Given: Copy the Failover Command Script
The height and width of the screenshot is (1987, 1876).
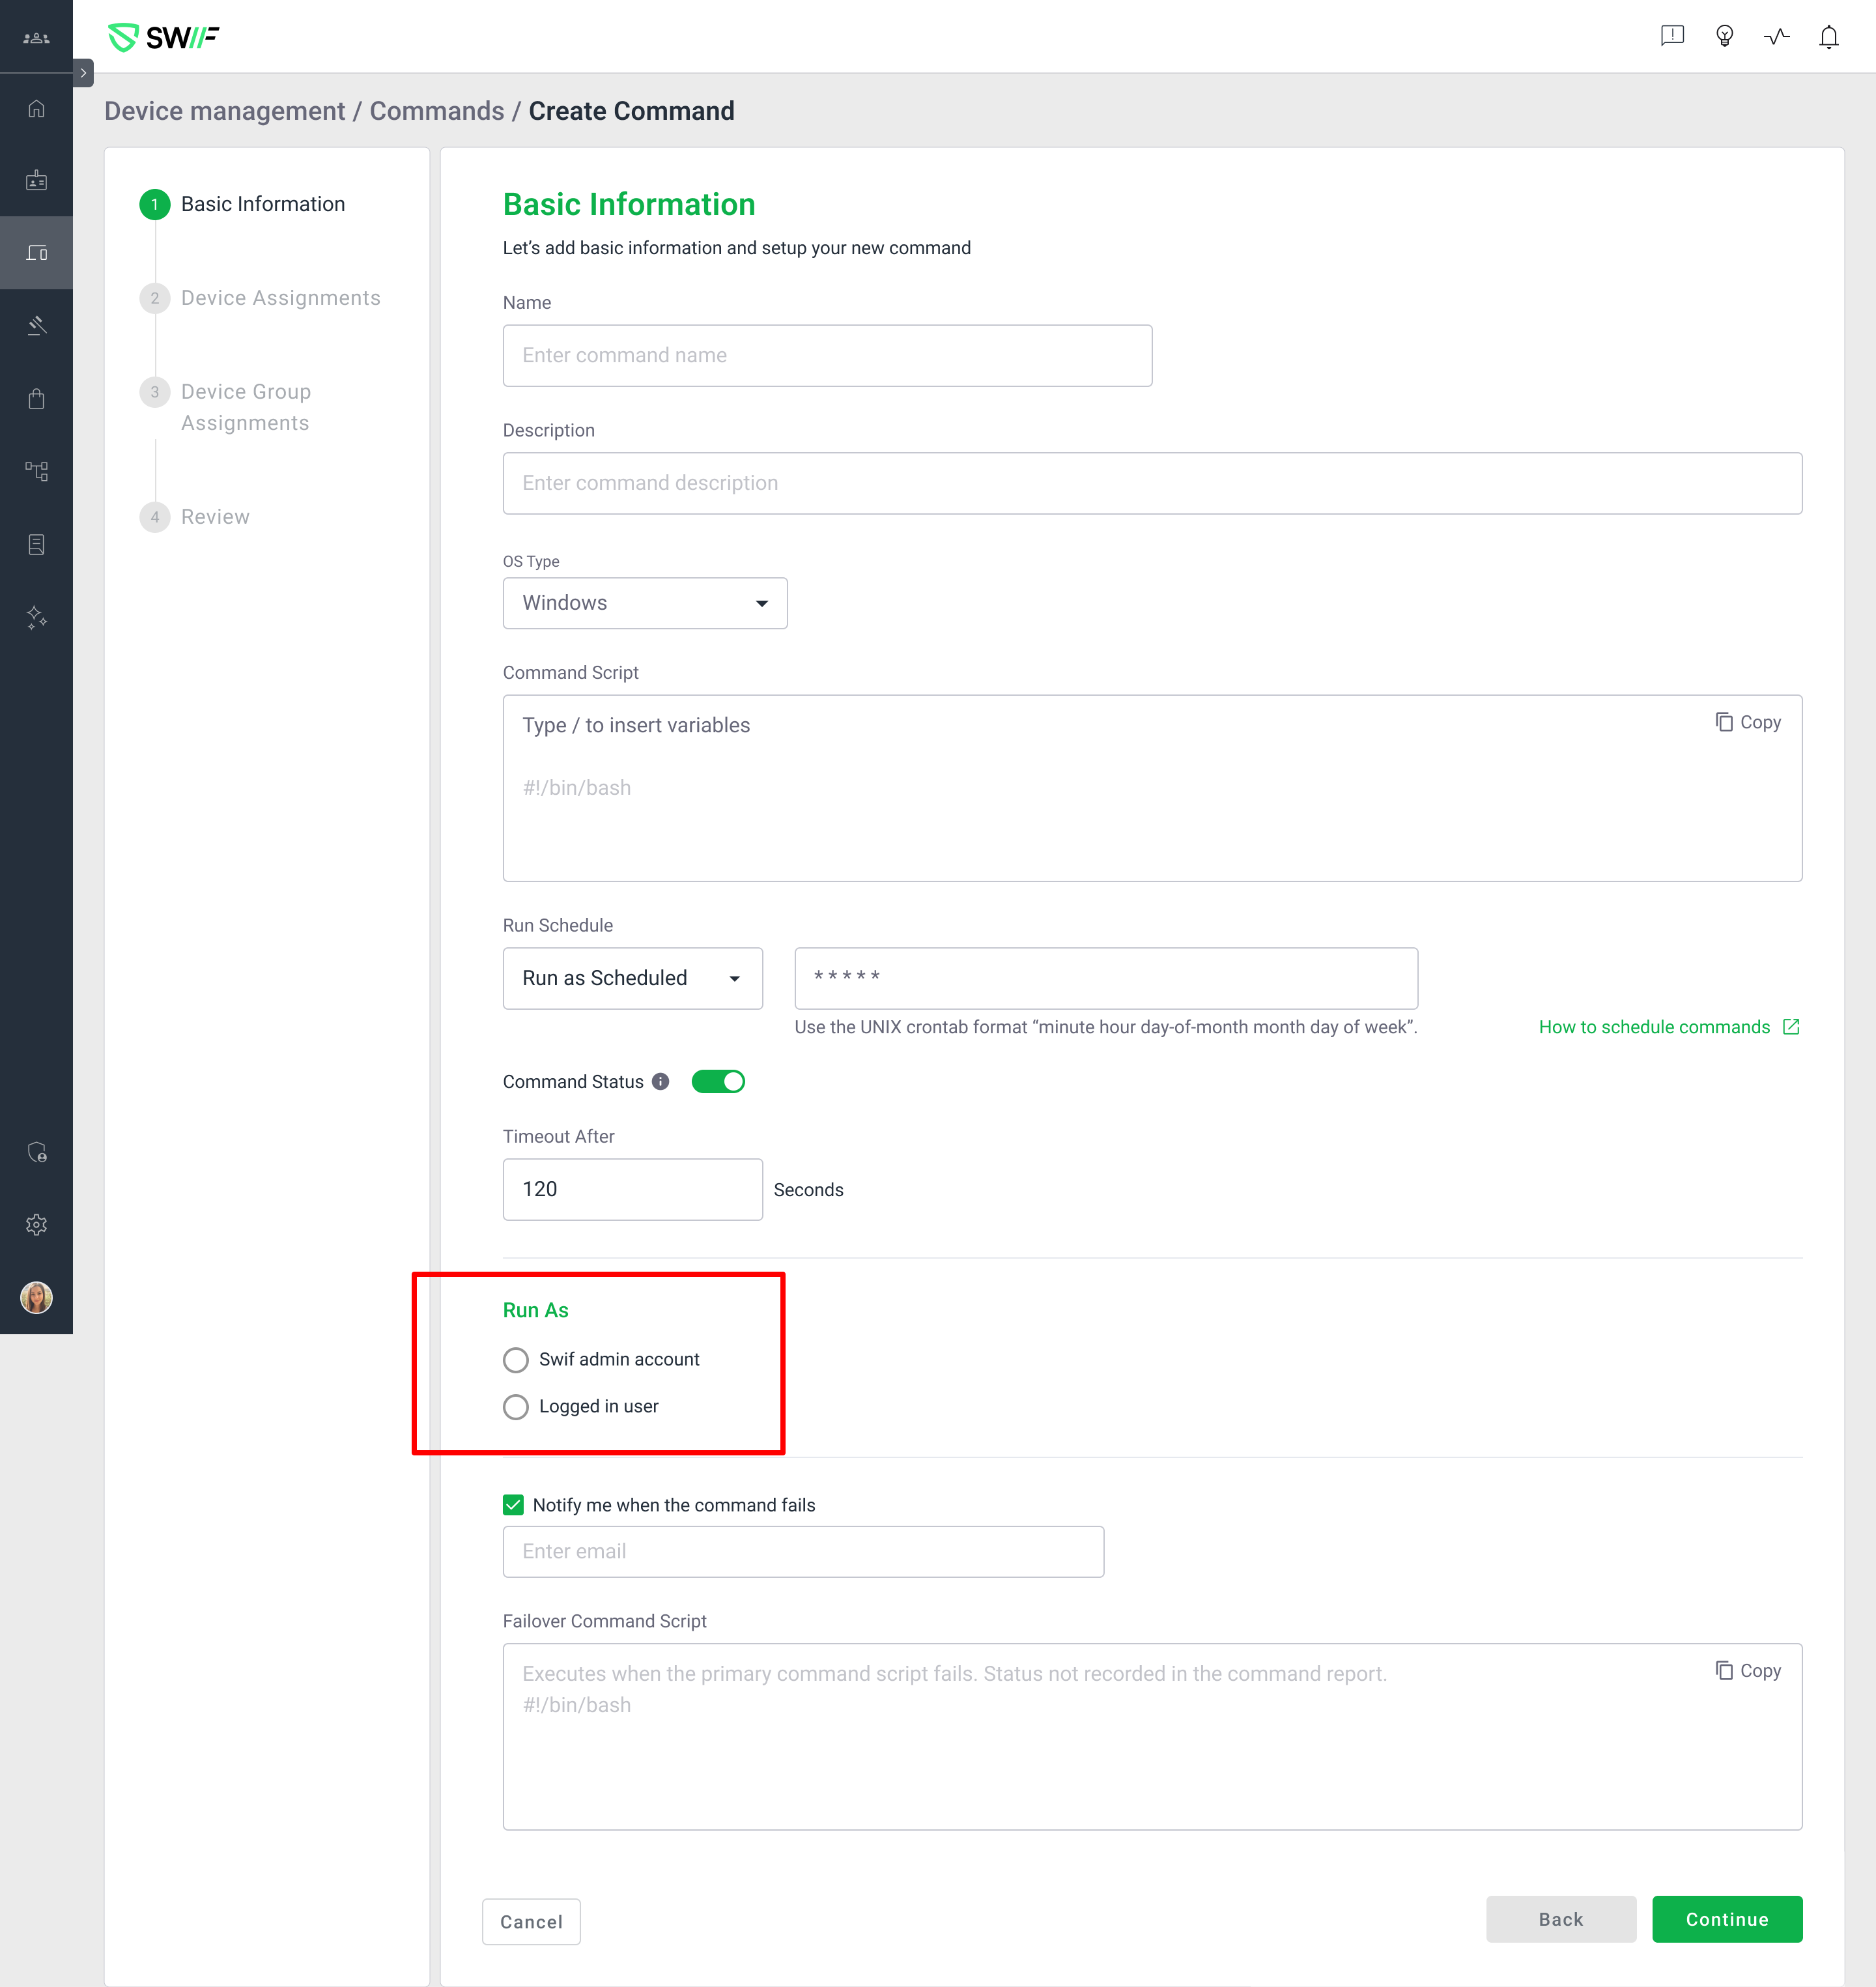Looking at the screenshot, I should pyautogui.click(x=1748, y=1671).
